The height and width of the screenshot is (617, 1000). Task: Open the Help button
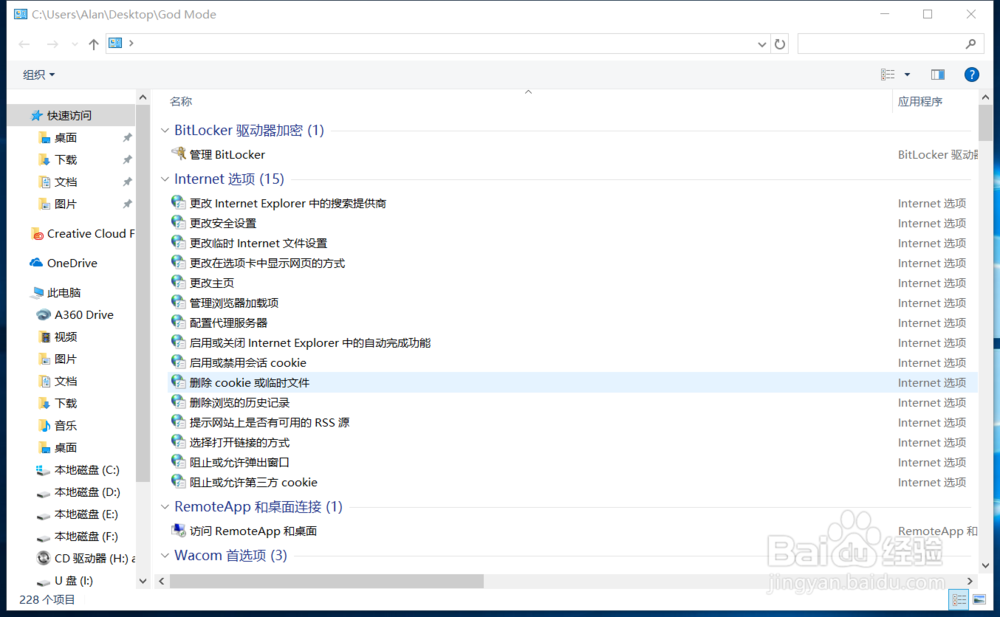[x=971, y=75]
